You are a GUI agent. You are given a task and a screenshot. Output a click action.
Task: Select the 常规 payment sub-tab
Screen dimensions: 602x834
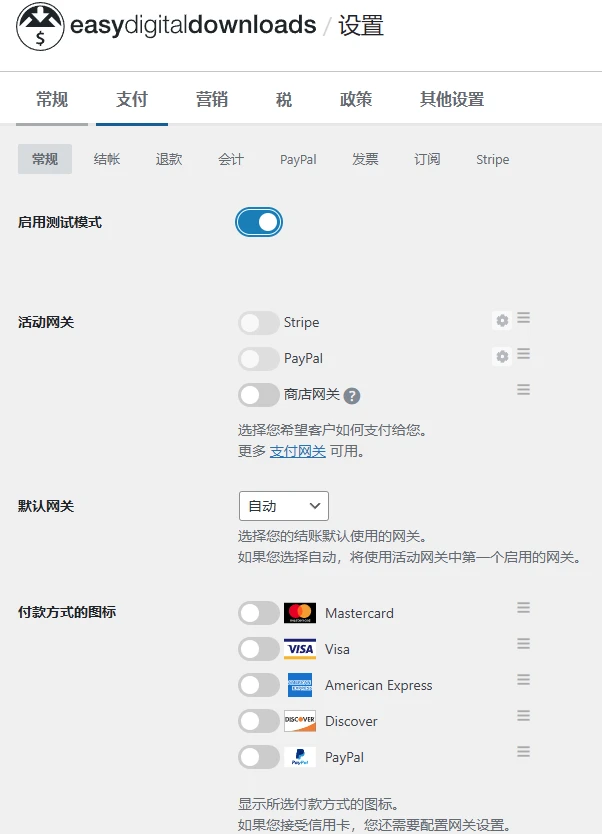(45, 159)
